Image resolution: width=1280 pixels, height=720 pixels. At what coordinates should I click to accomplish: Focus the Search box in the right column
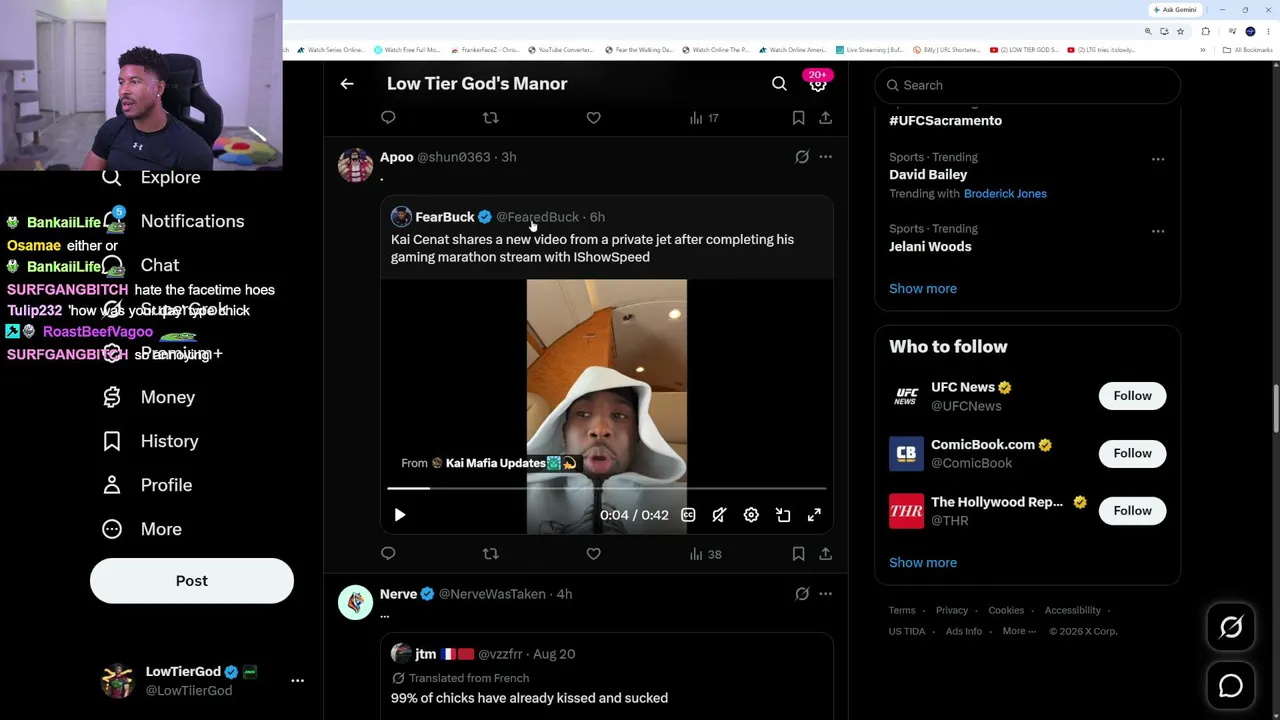[x=1028, y=85]
